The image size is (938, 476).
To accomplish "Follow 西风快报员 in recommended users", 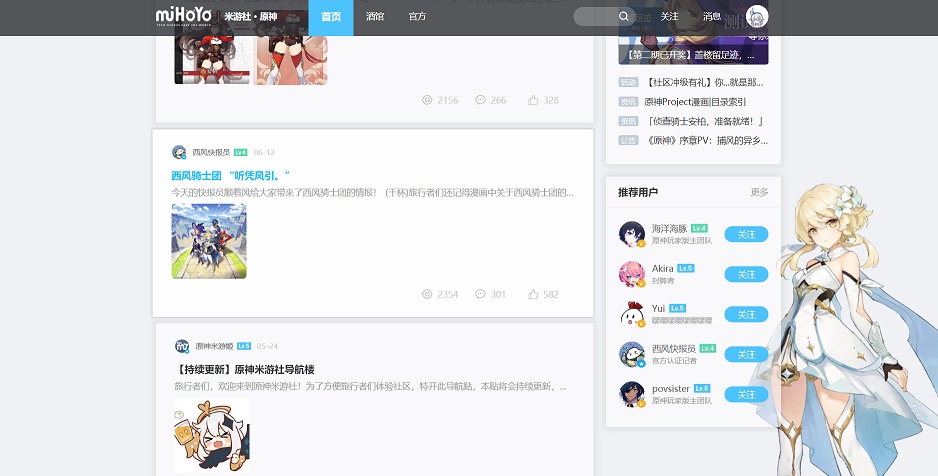I will click(746, 355).
